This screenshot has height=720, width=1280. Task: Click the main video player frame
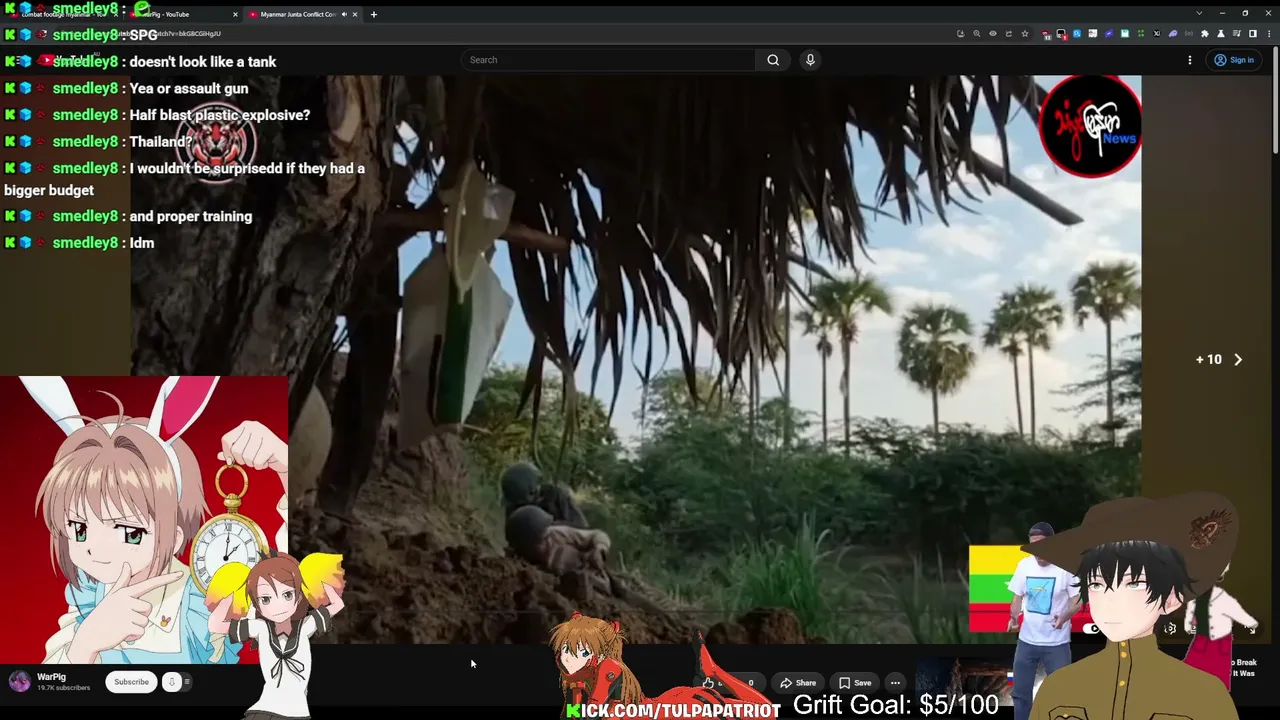point(636,360)
